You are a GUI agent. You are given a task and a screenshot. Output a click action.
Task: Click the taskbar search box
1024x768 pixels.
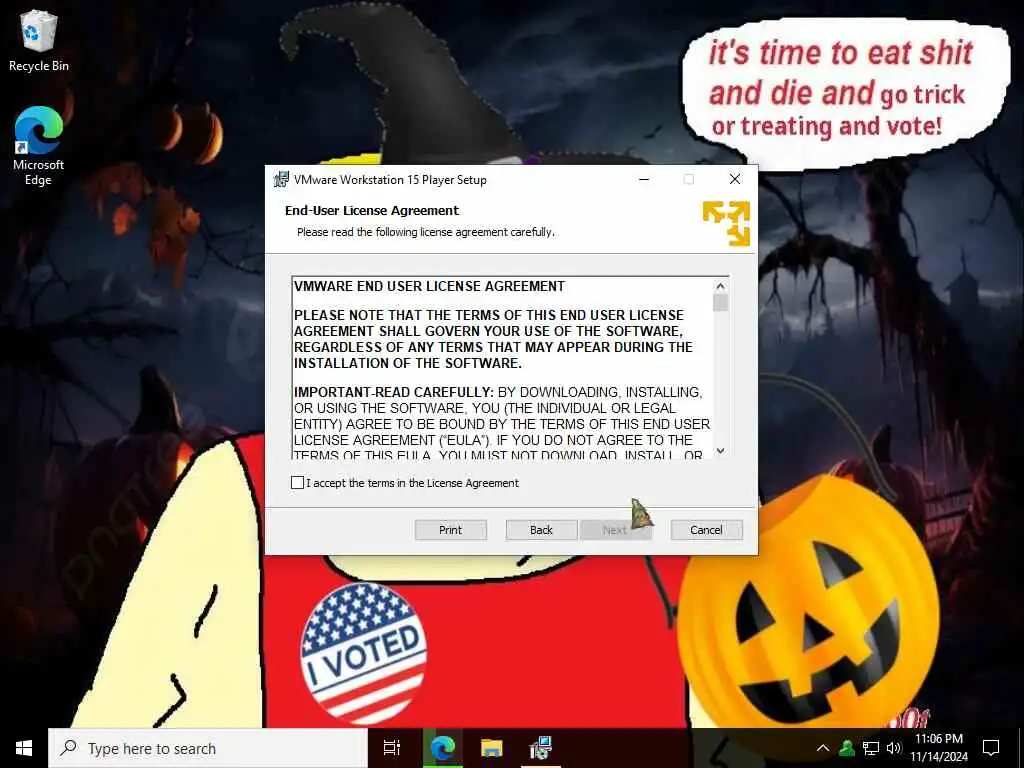click(208, 748)
